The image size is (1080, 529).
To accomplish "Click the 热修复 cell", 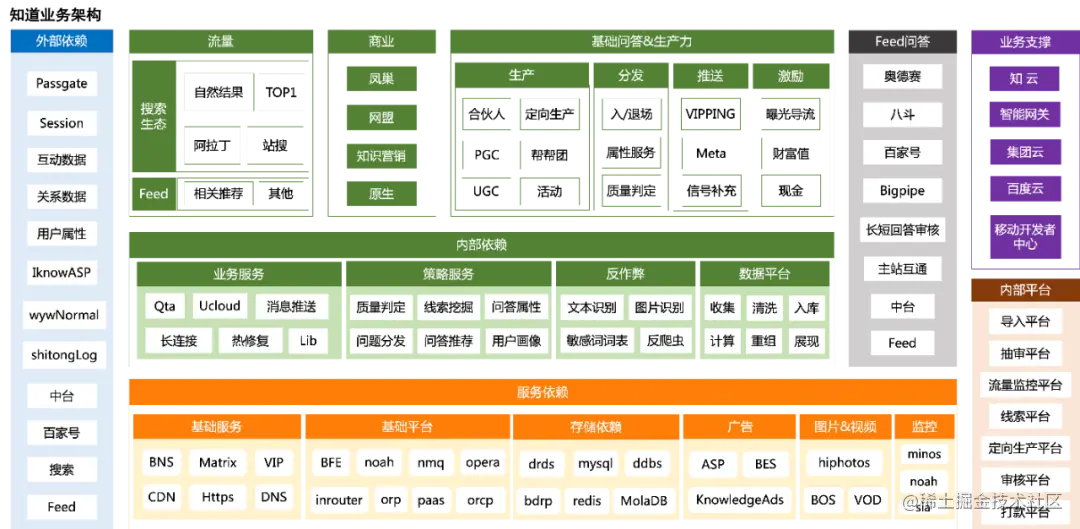I will click(251, 340).
